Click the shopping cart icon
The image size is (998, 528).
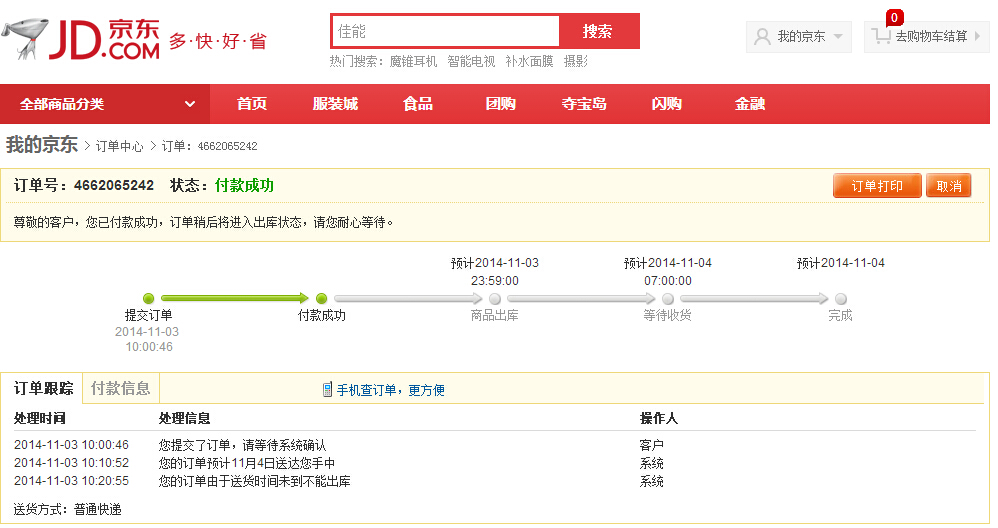(x=881, y=36)
